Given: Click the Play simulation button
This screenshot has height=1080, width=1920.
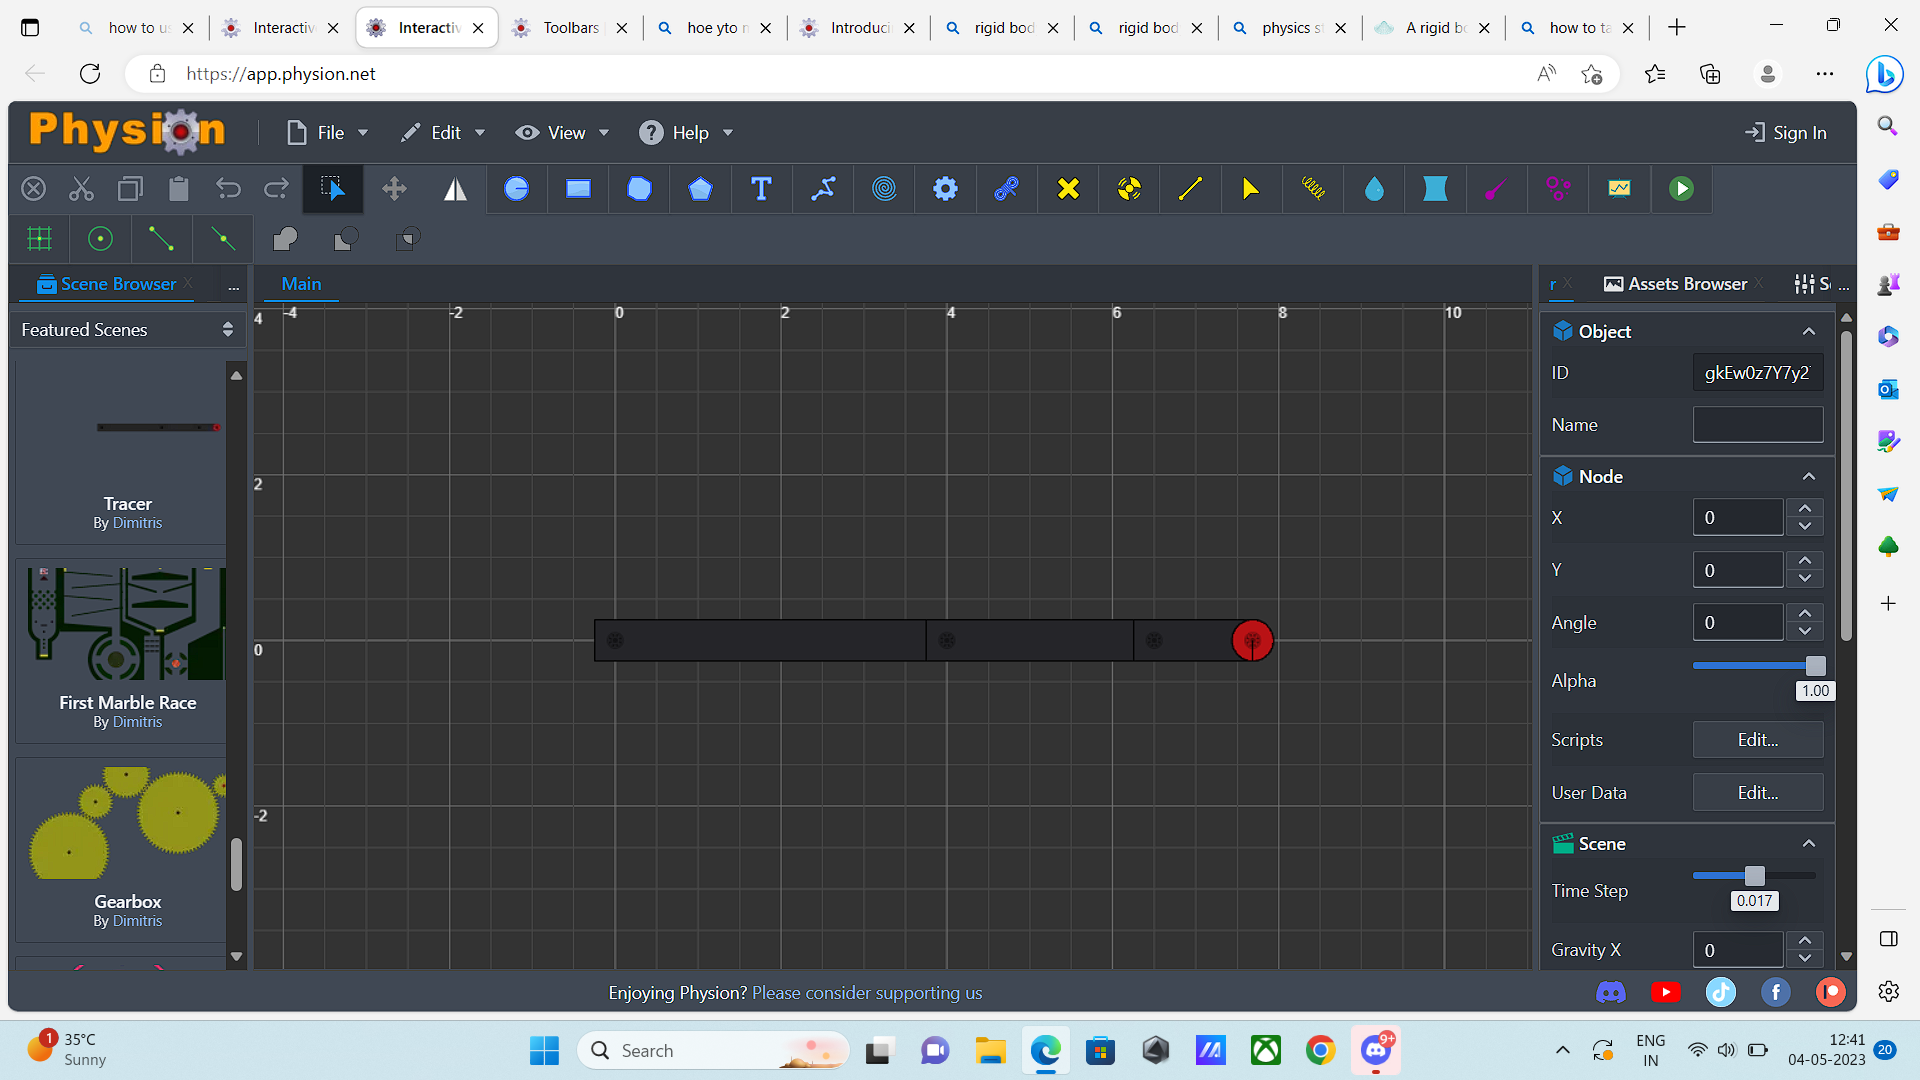Looking at the screenshot, I should click(x=1681, y=189).
